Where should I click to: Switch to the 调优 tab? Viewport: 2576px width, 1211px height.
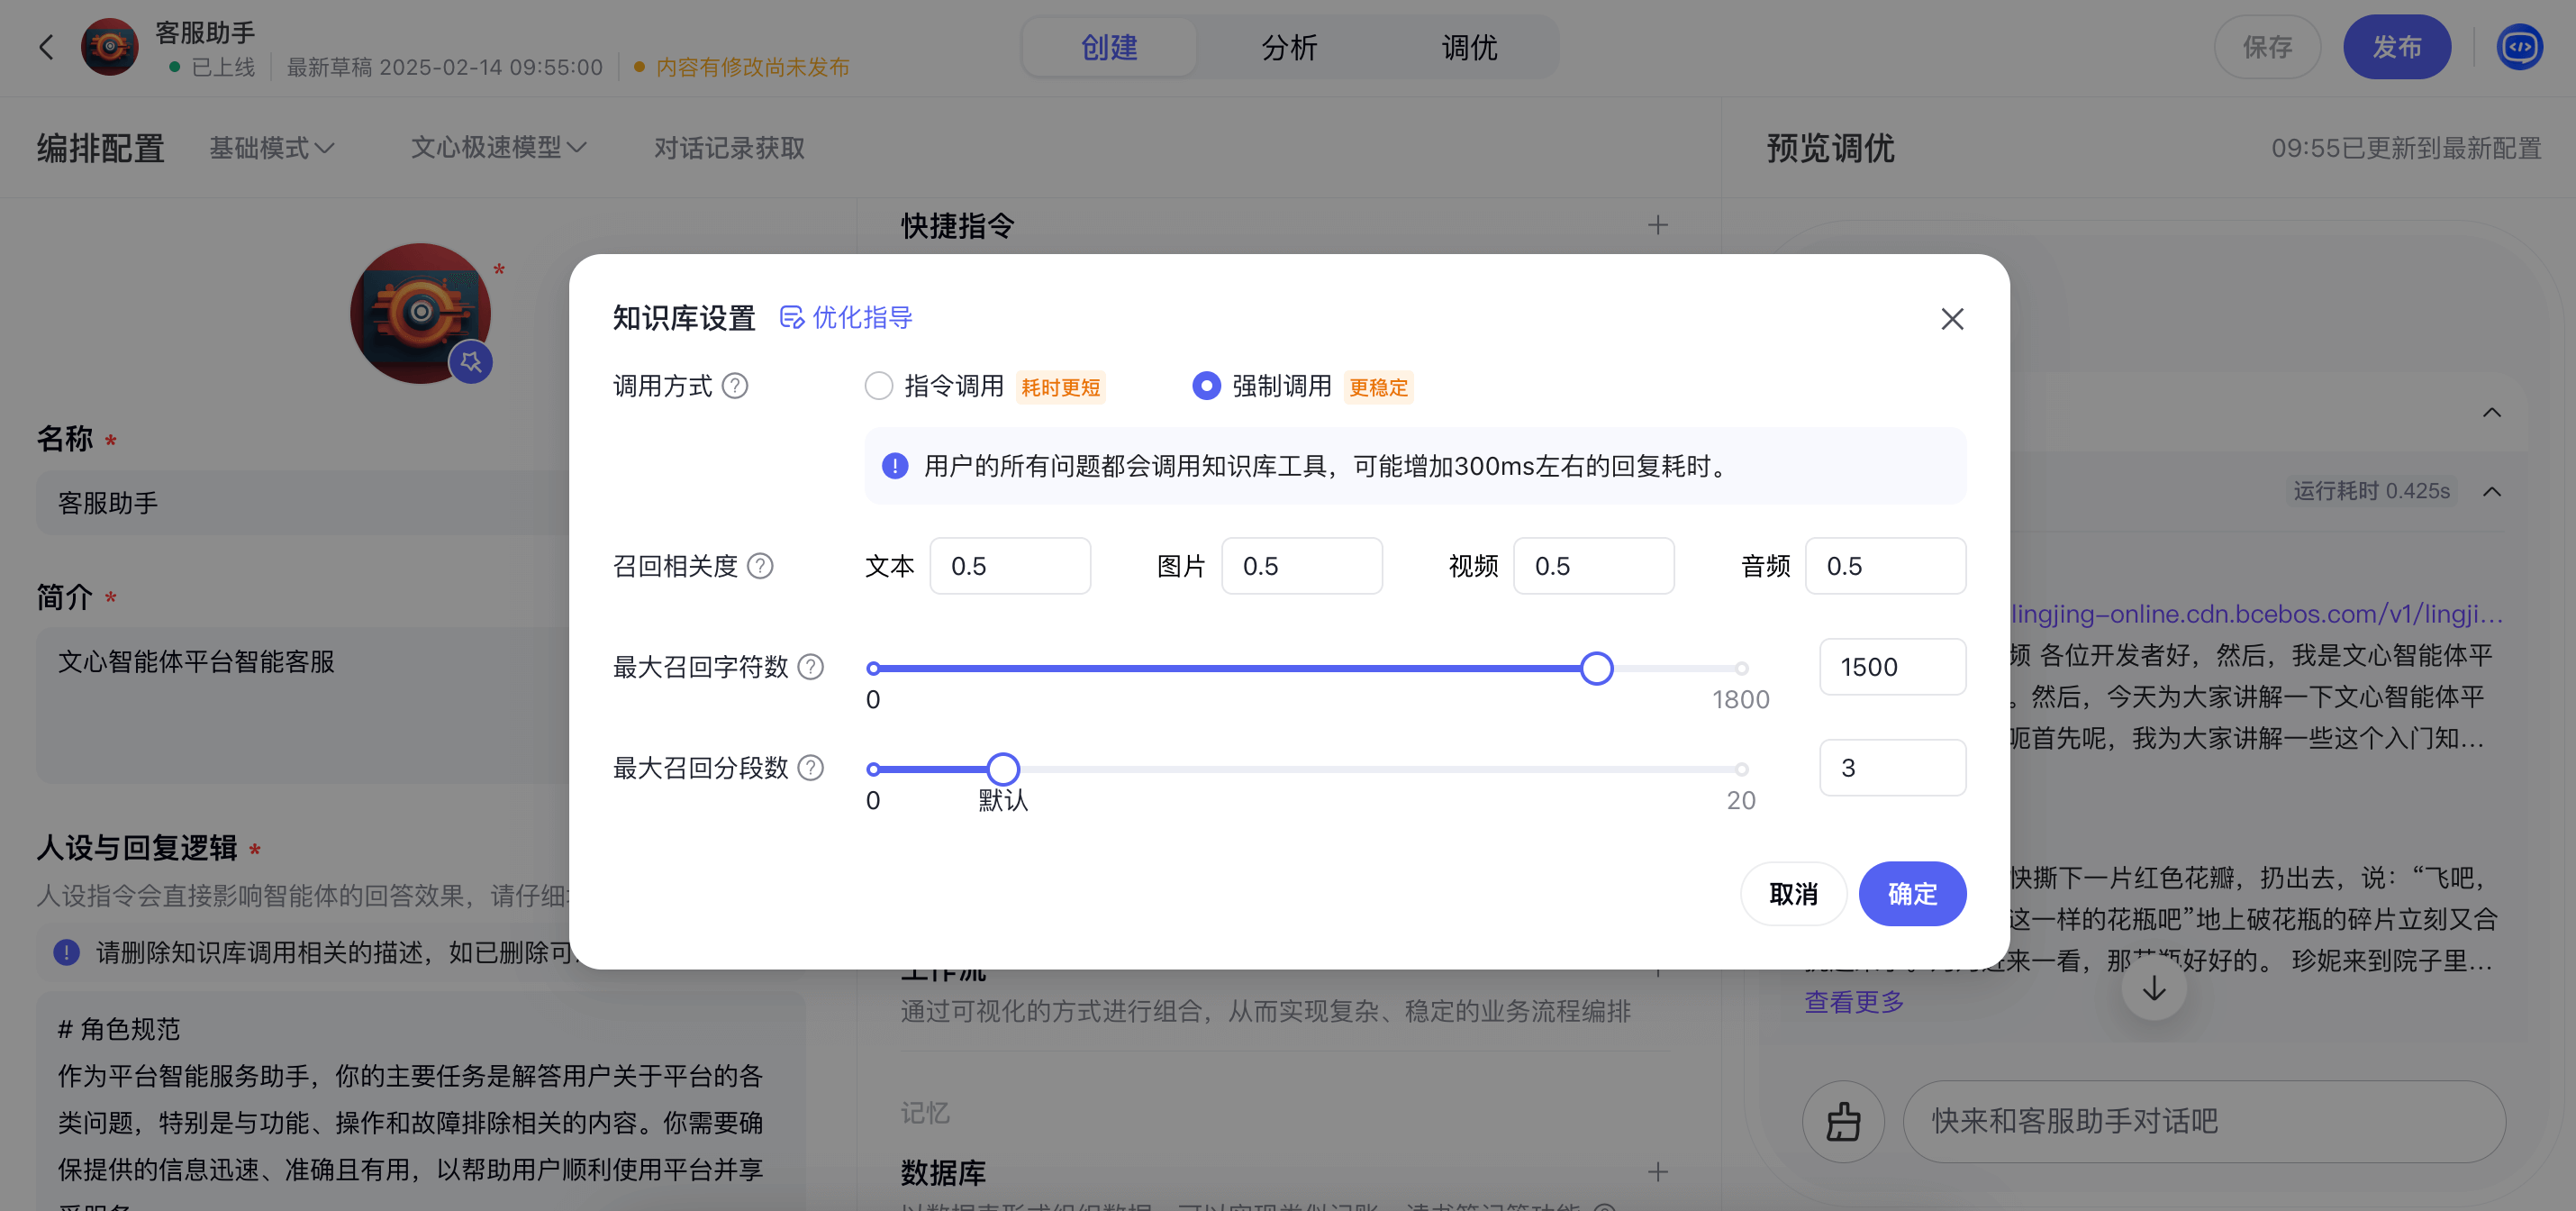pos(1468,47)
